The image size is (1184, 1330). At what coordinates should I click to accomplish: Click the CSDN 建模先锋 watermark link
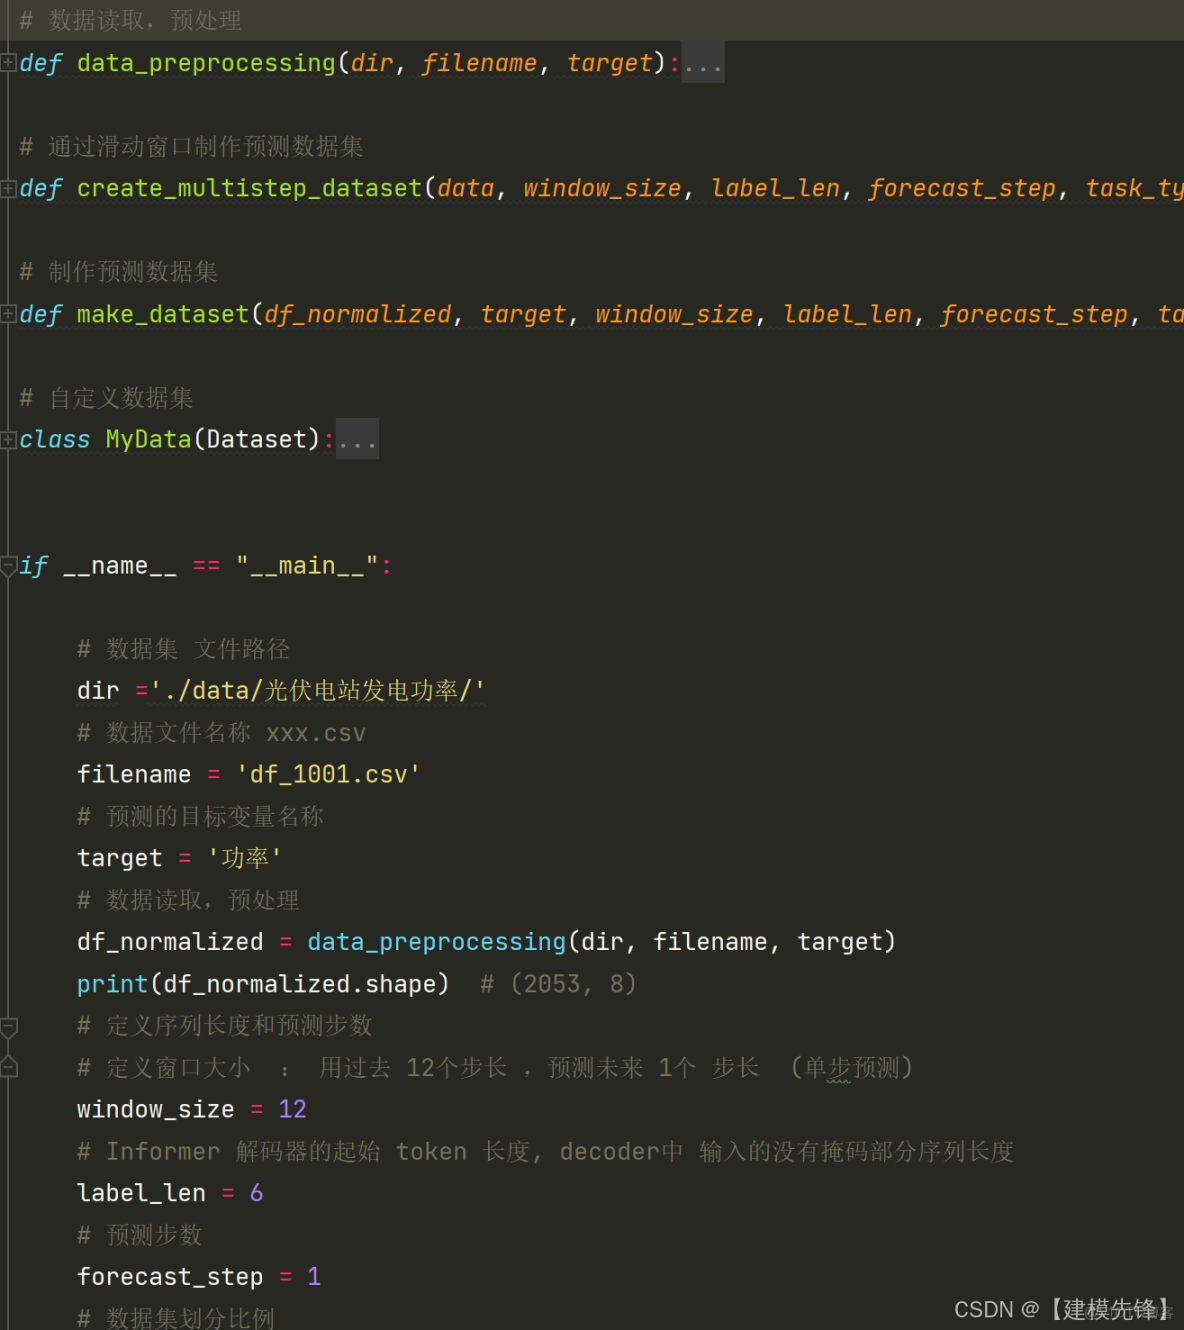pos(1065,1308)
